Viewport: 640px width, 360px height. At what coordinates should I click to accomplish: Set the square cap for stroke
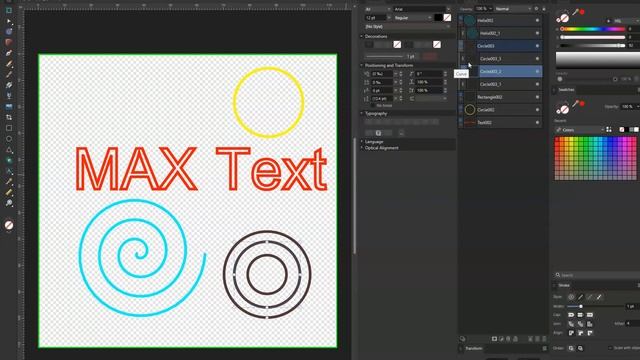point(589,315)
